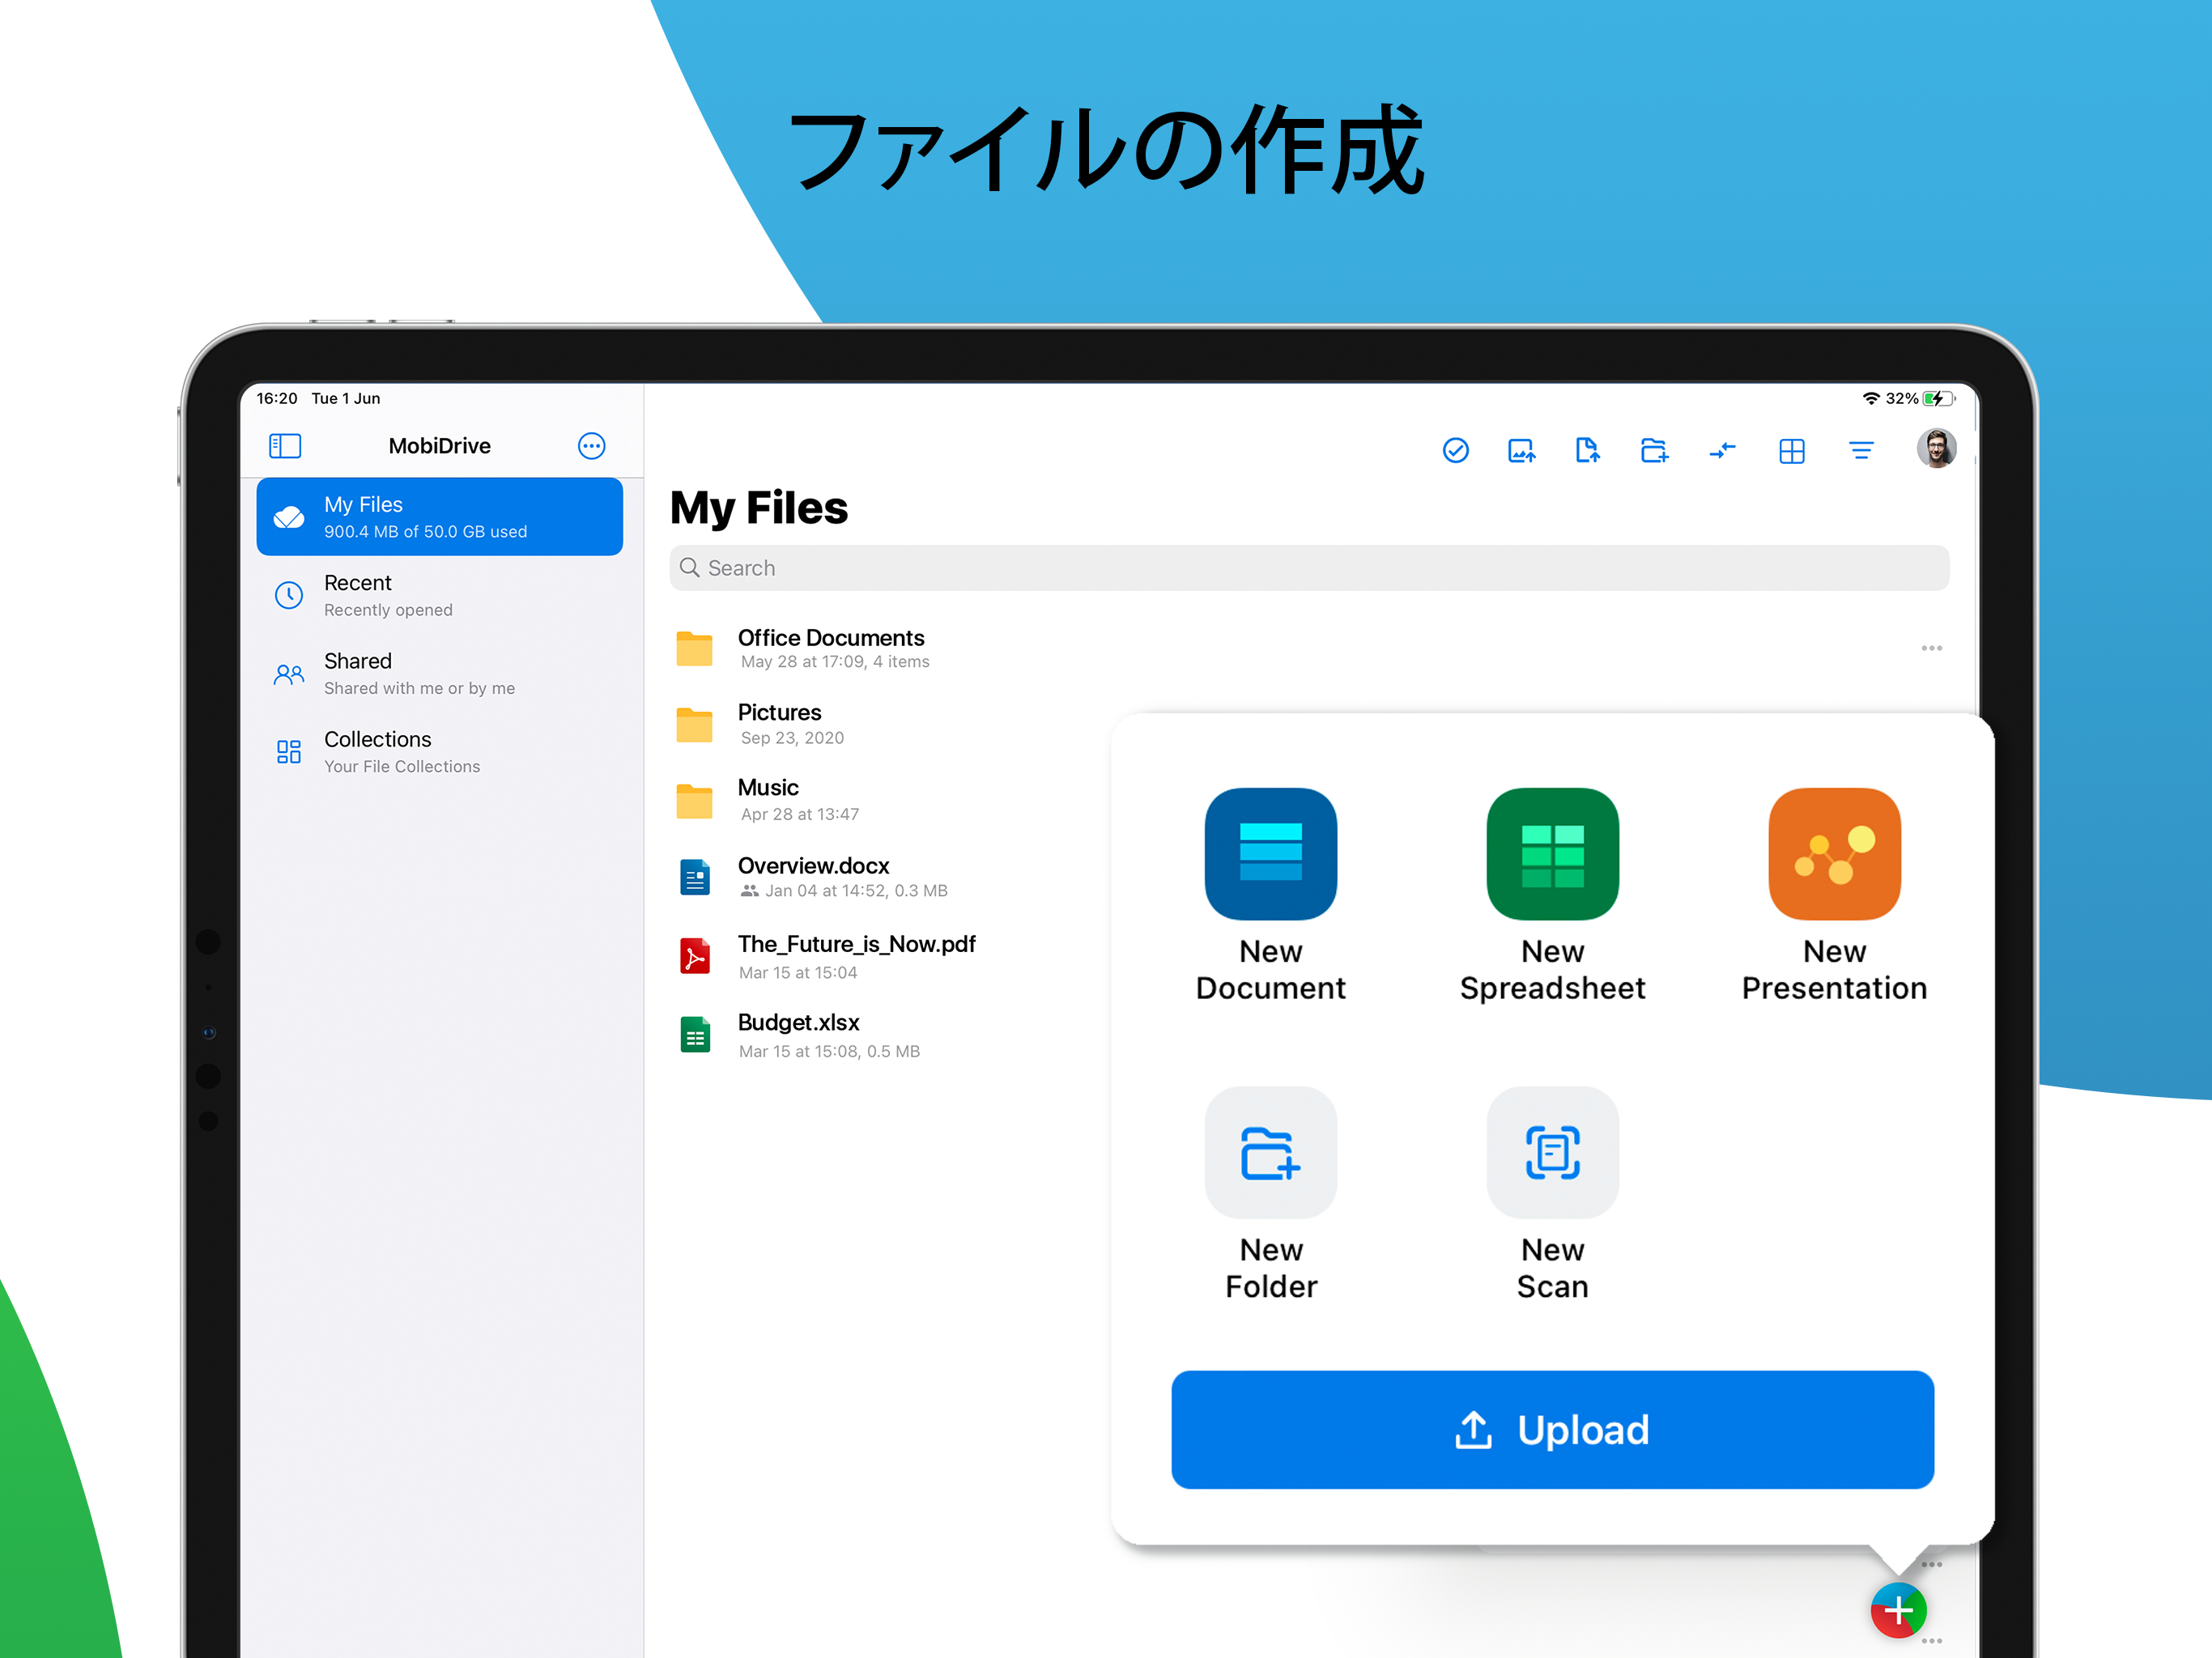The width and height of the screenshot is (2212, 1658).
Task: Open the sort and filter options
Action: 1860,451
